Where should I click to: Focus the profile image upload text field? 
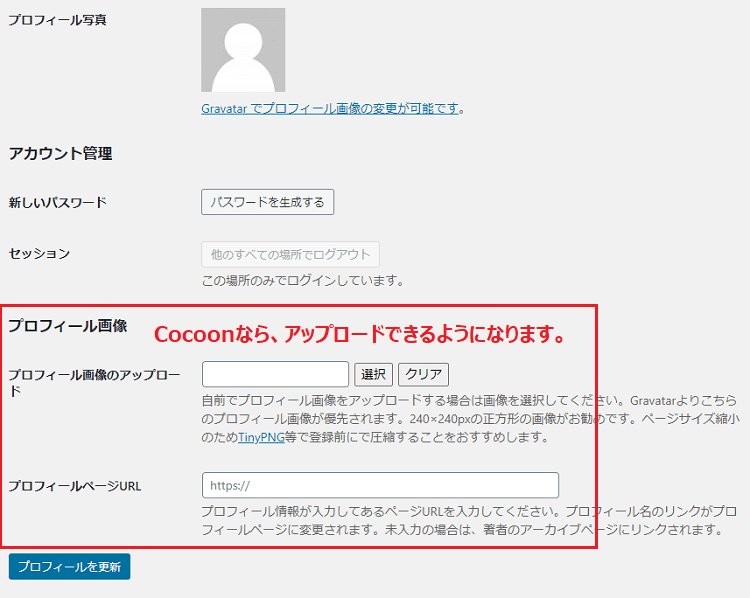pos(276,374)
